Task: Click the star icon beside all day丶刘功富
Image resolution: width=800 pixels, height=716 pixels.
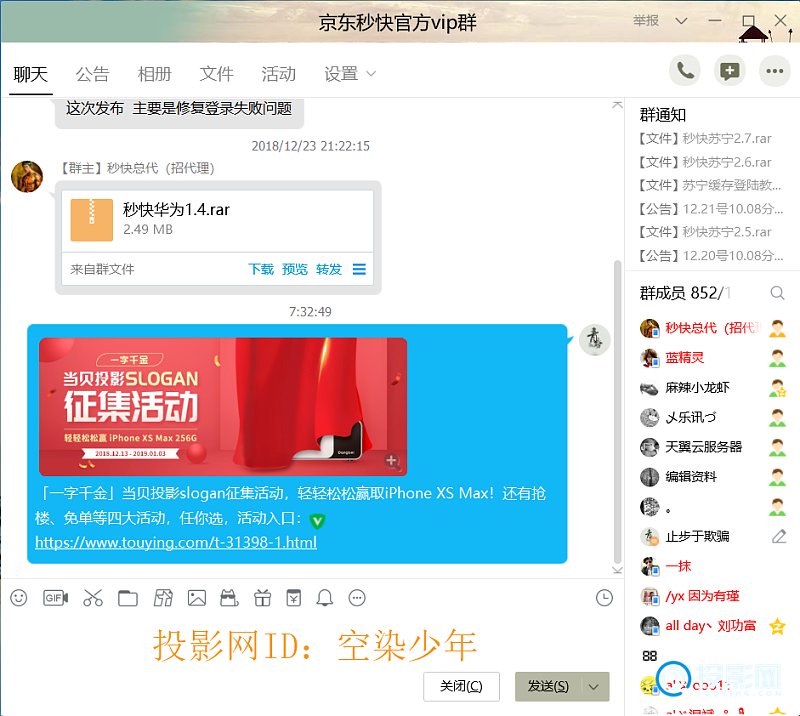Action: 778,626
